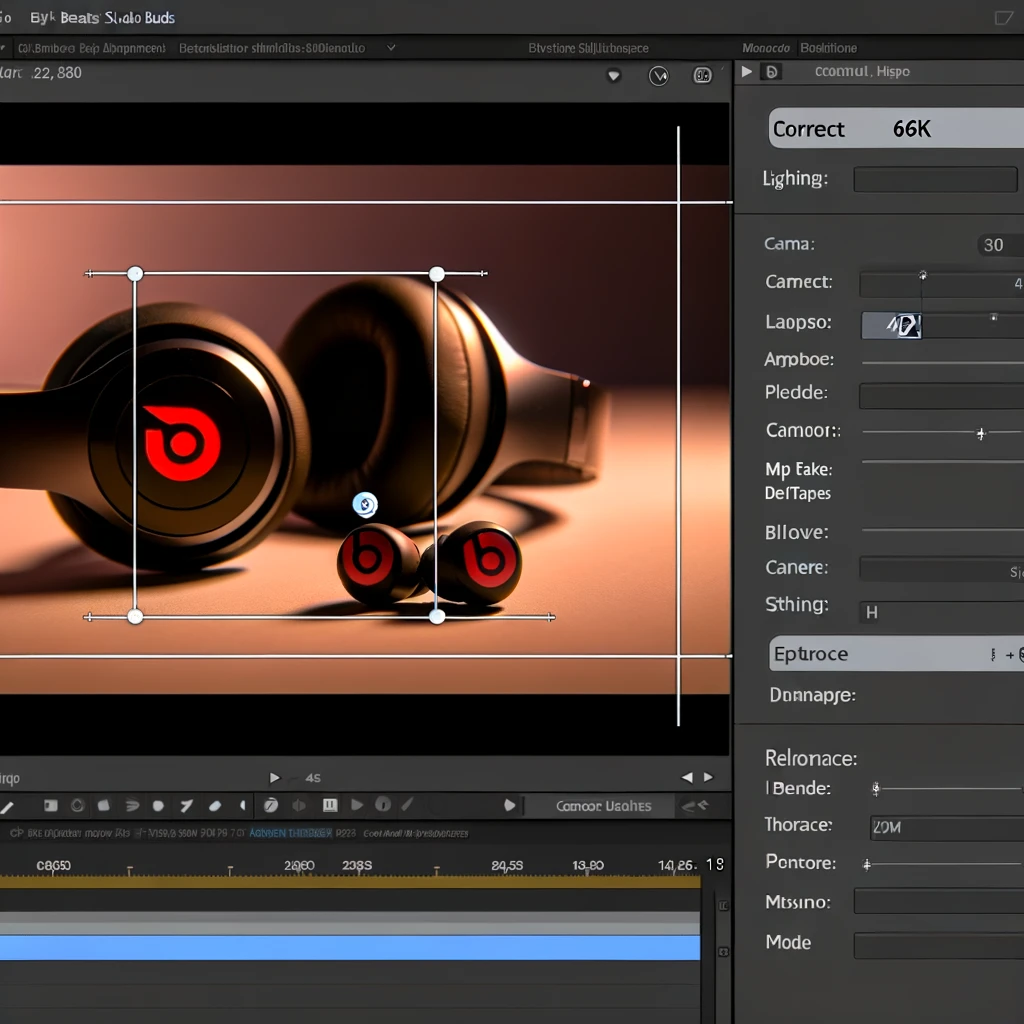
Task: Select the blue clip in the timeline
Action: [350, 948]
